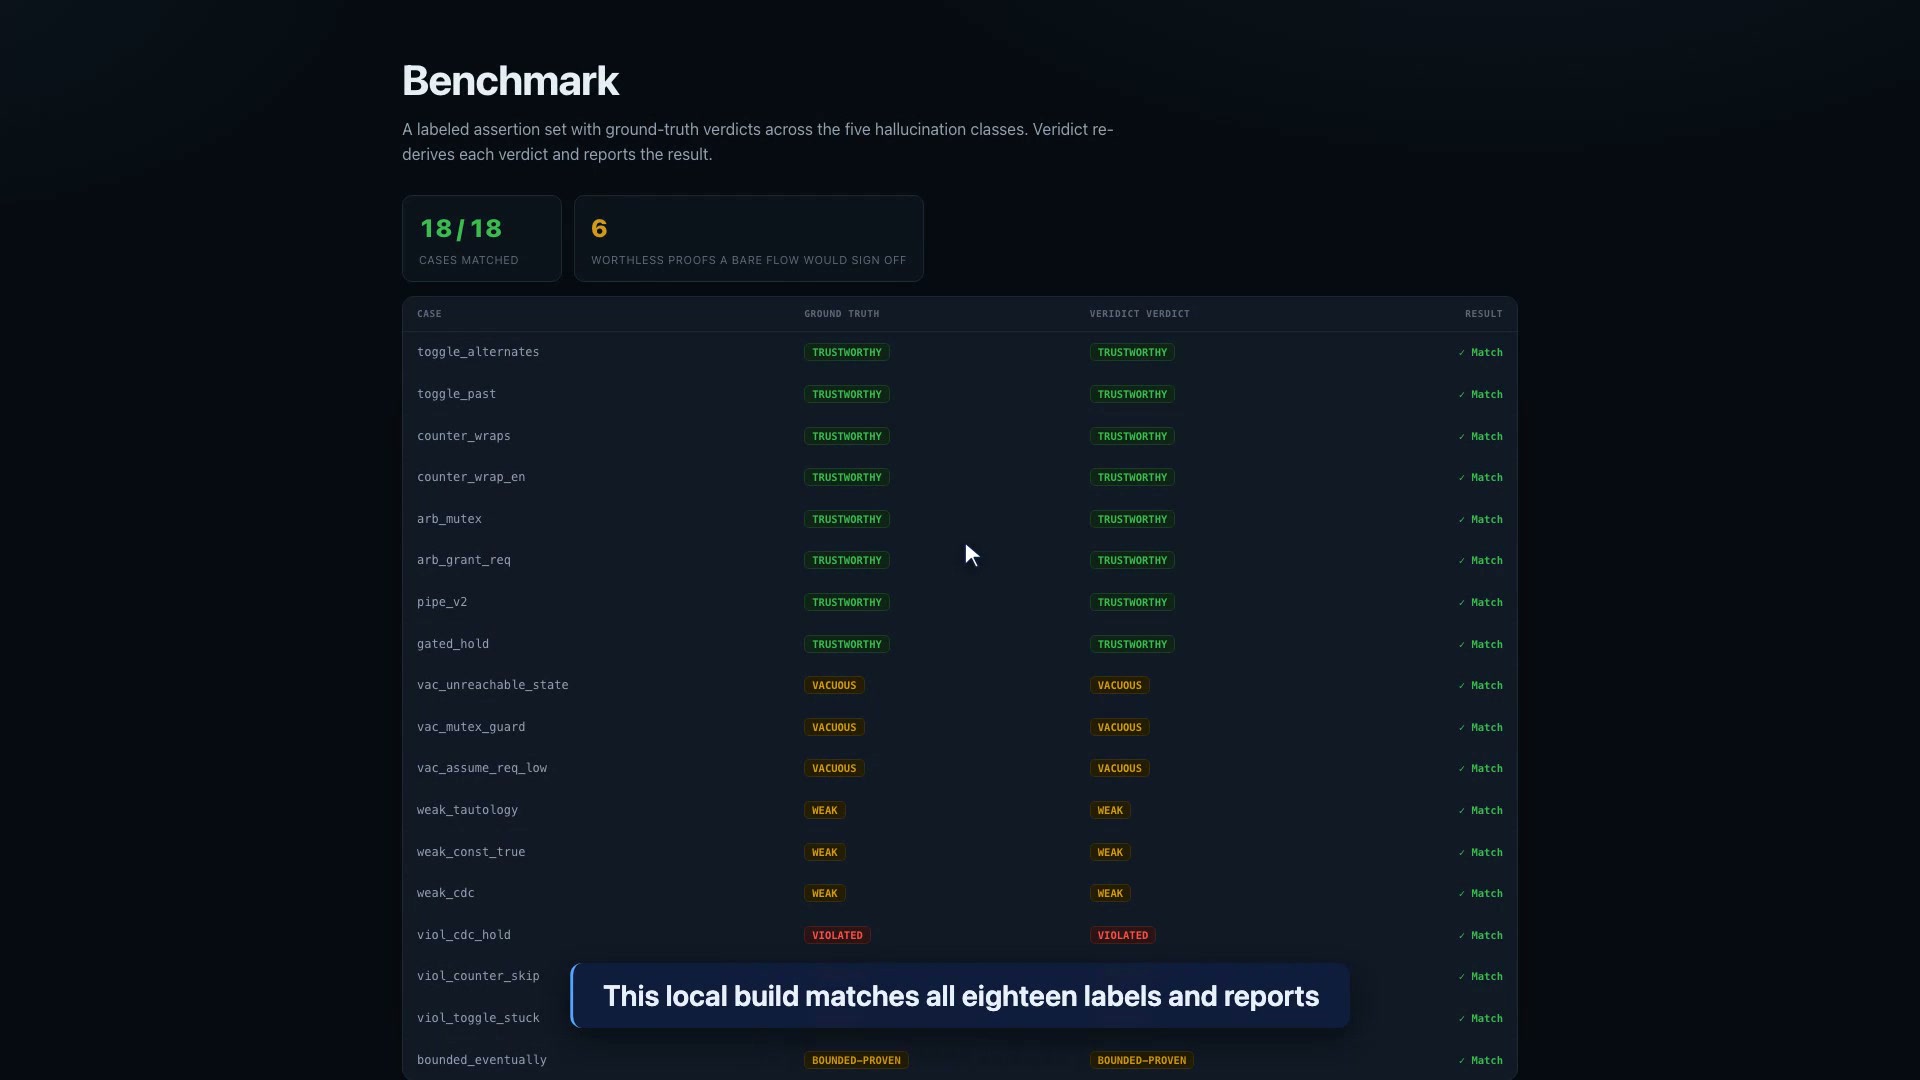The height and width of the screenshot is (1080, 1920).
Task: Select the 6 worthless proofs stat card
Action: click(x=749, y=238)
